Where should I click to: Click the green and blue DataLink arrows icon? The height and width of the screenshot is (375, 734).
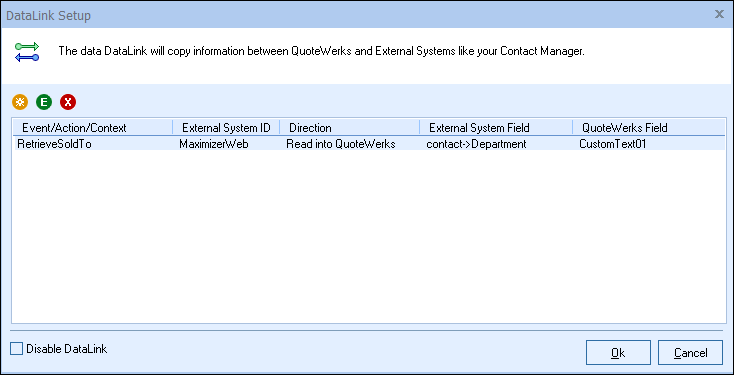click(x=27, y=51)
